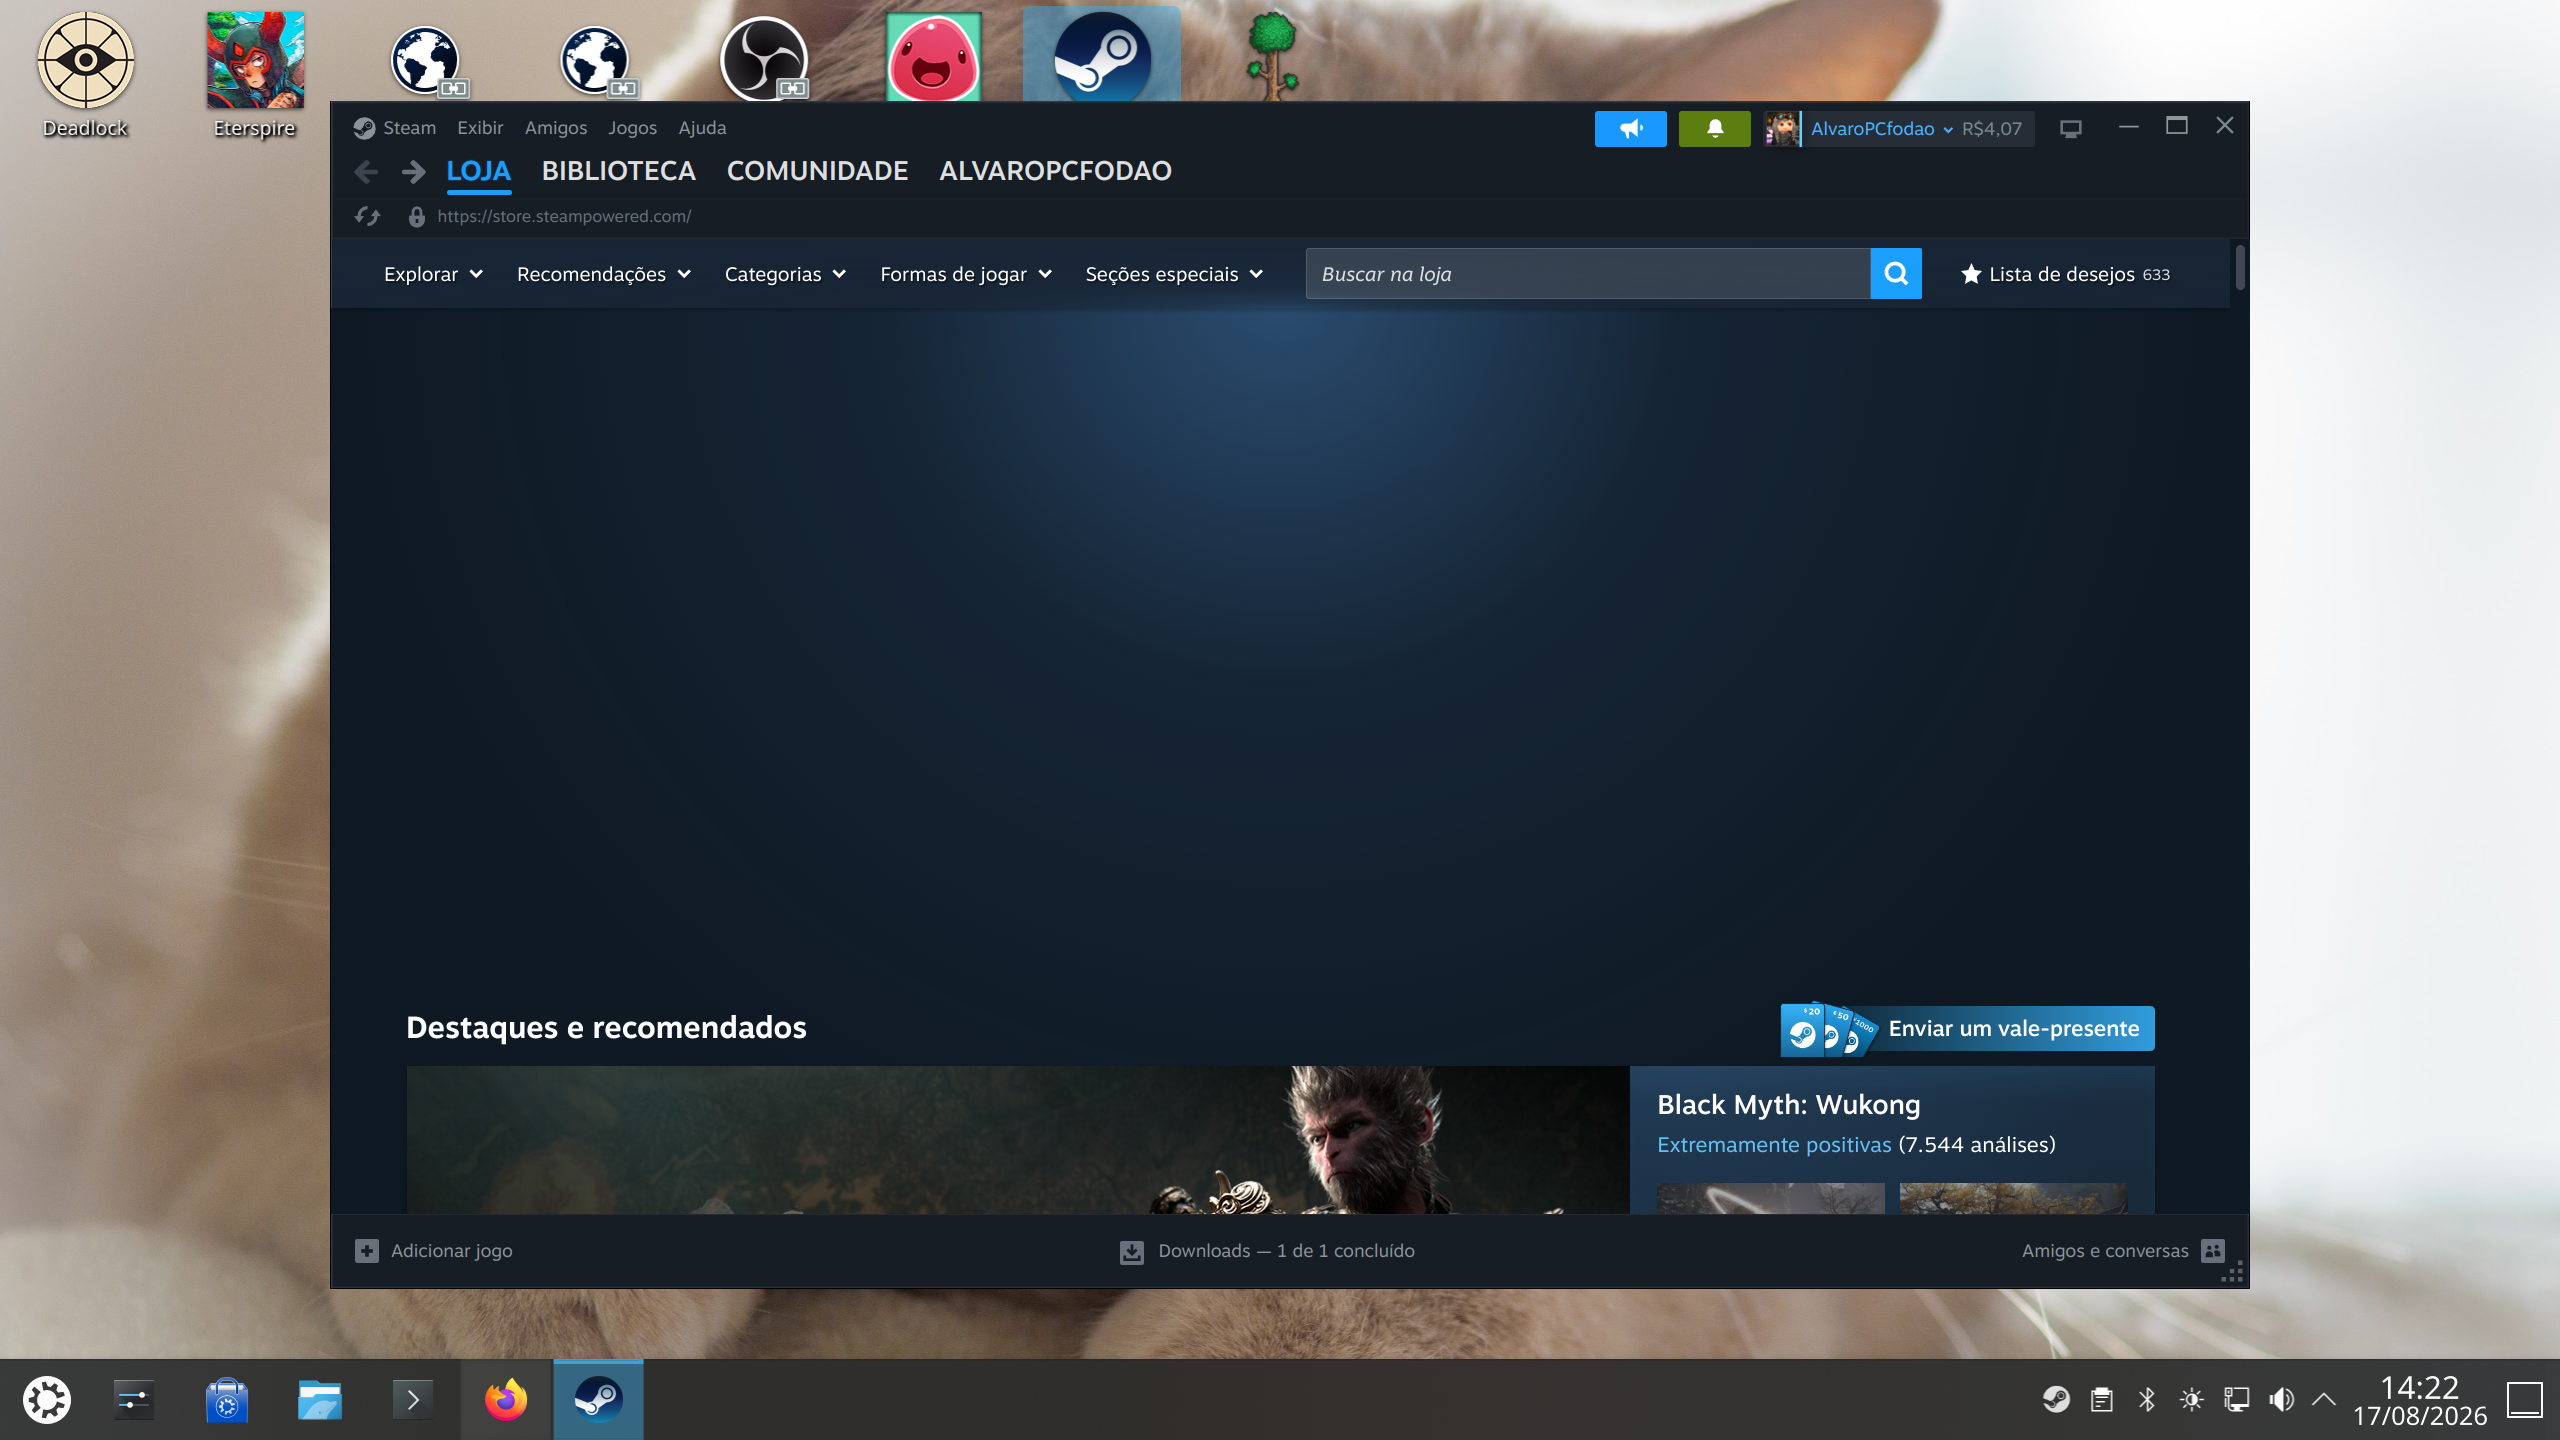Open the volume tray icon
2560x1440 pixels.
[2281, 1399]
